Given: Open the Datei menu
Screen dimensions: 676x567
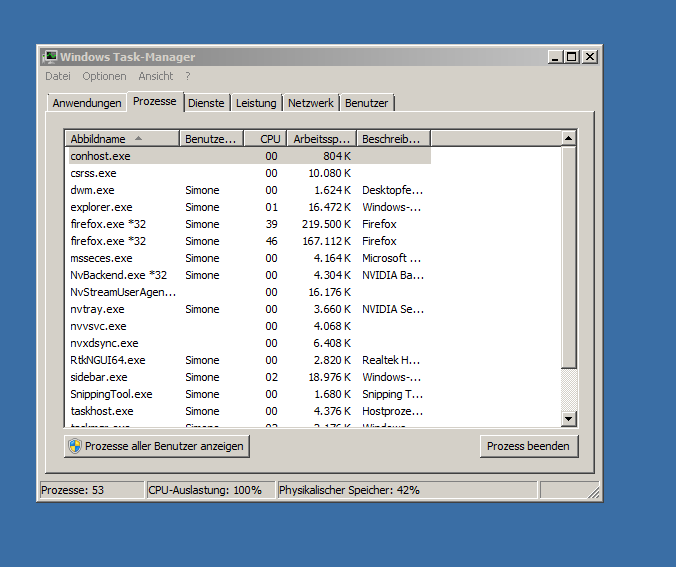Looking at the screenshot, I should pos(58,76).
